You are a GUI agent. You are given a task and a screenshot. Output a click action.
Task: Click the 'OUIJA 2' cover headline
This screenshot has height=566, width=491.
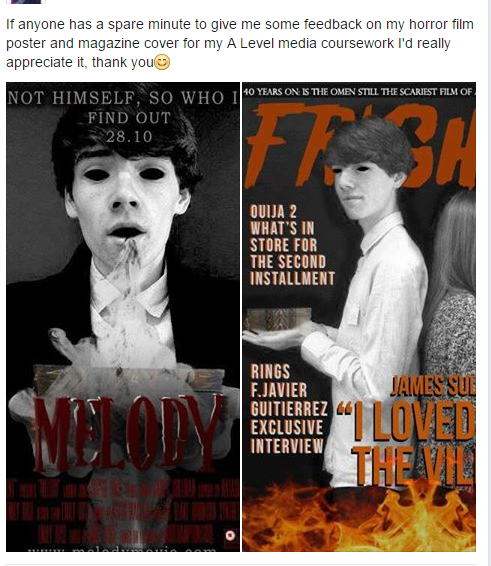273,211
